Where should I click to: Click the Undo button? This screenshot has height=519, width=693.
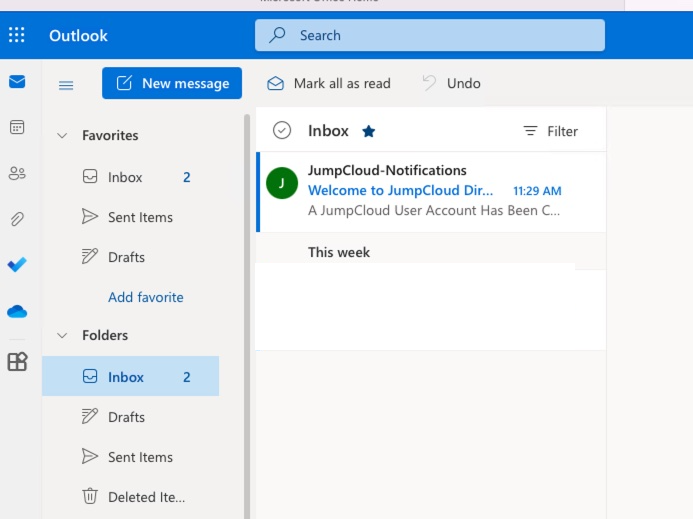pos(452,83)
